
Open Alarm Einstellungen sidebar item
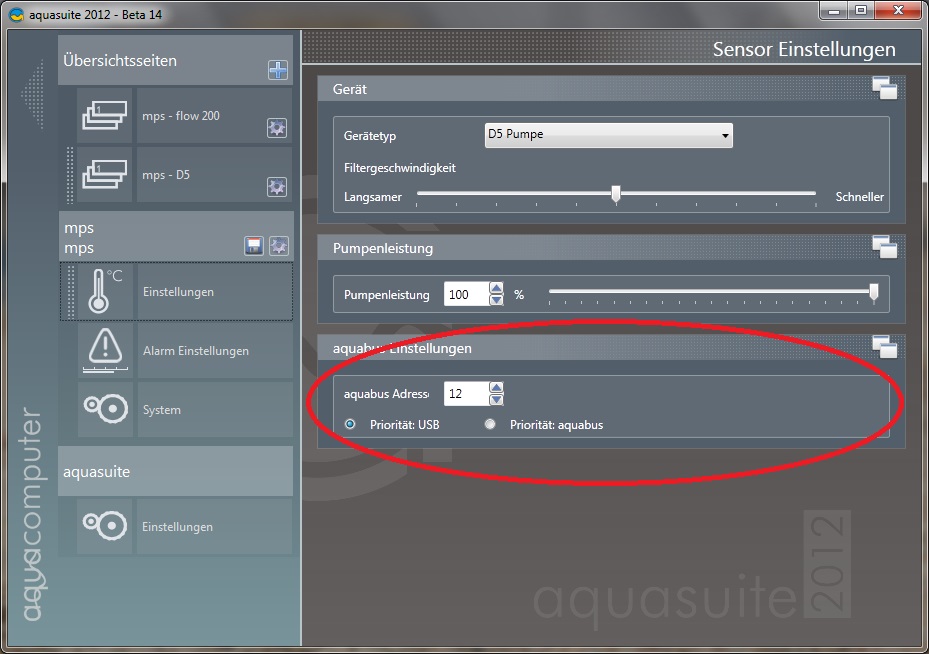tap(214, 351)
